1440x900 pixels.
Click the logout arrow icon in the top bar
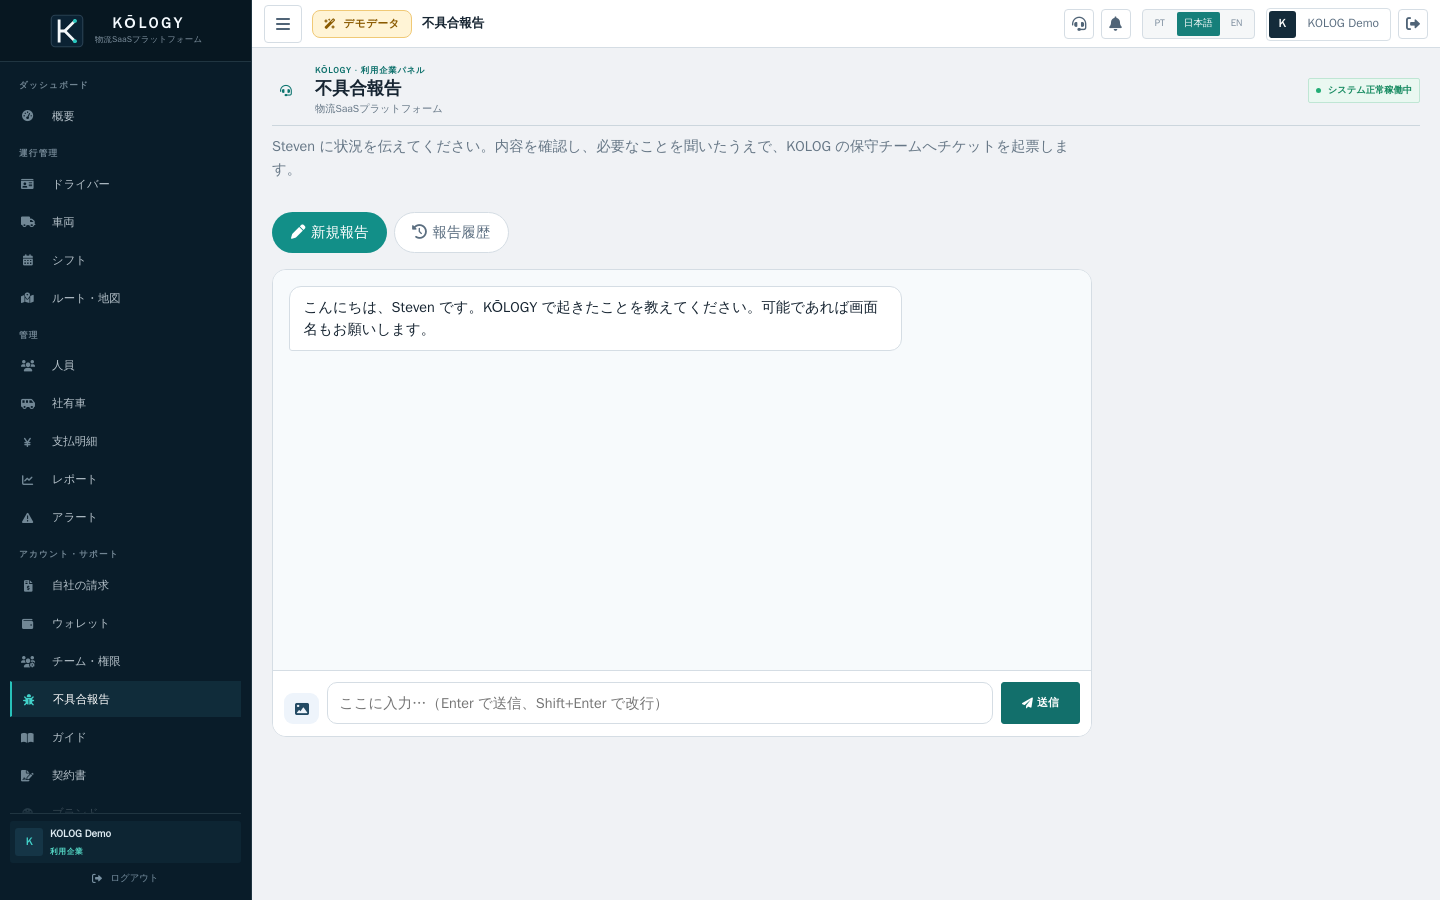[x=1413, y=24]
